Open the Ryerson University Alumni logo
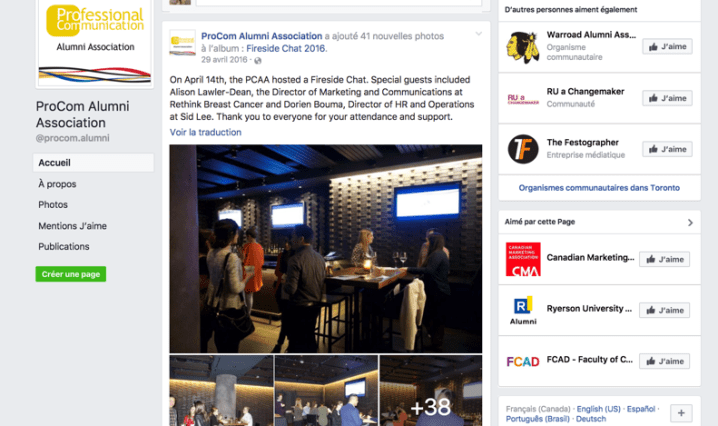 click(523, 310)
